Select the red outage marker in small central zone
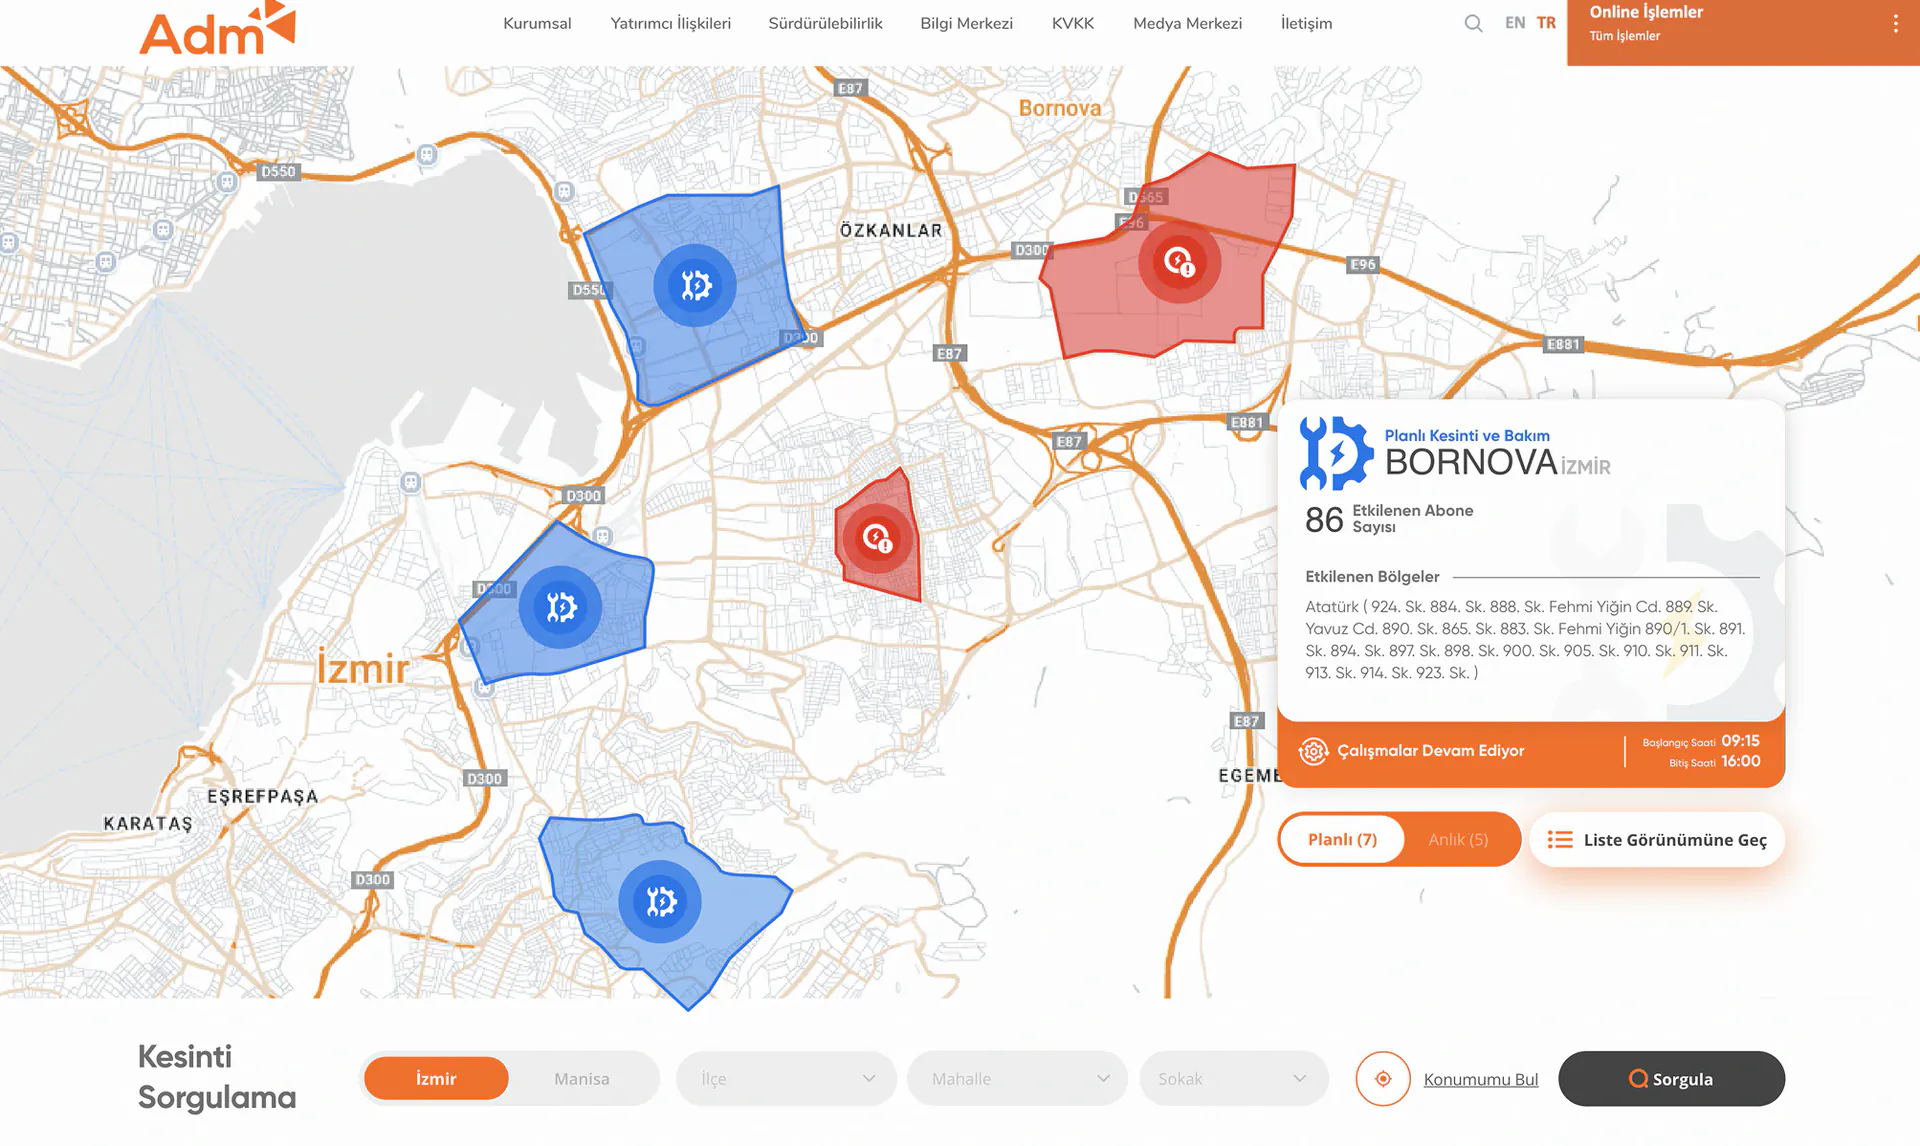 pos(877,538)
